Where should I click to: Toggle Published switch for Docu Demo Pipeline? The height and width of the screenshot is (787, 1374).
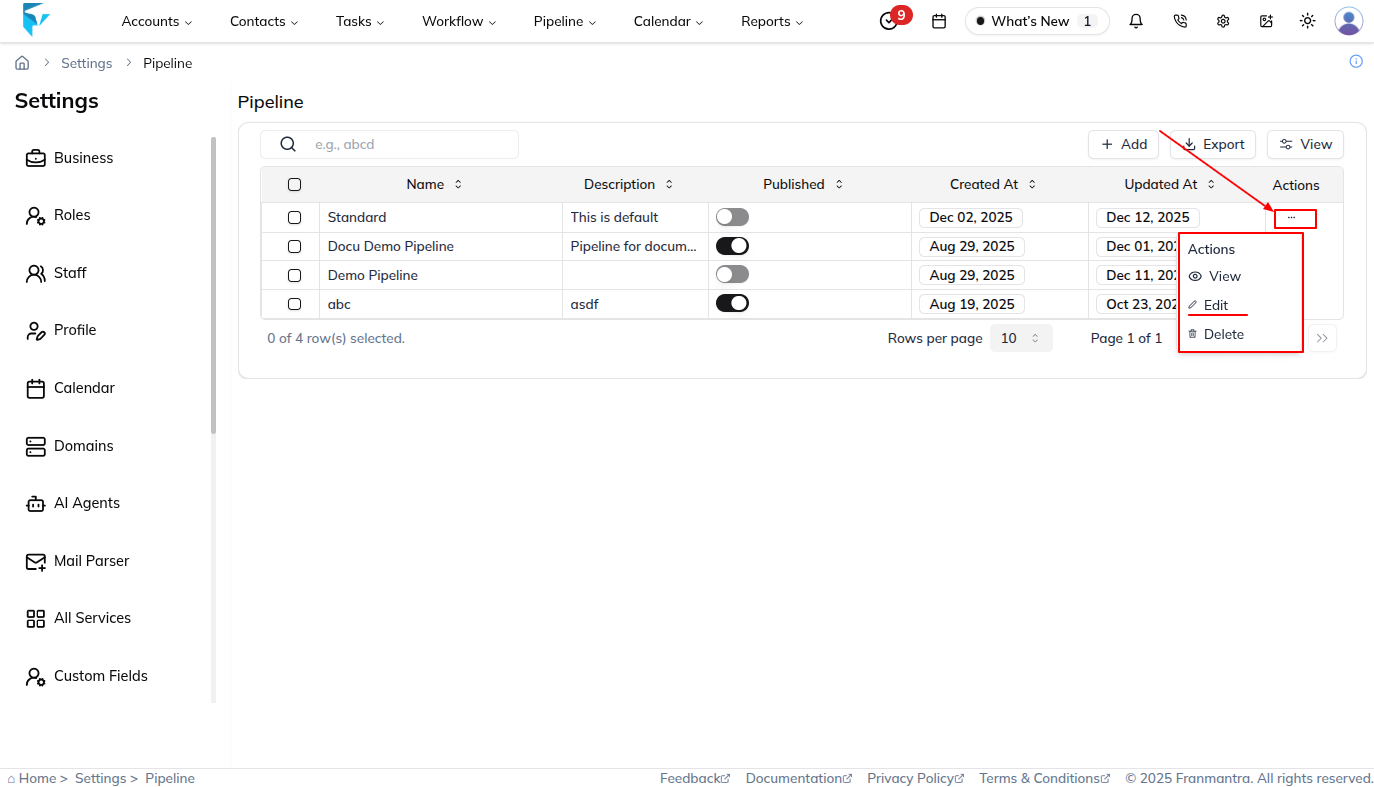[732, 246]
